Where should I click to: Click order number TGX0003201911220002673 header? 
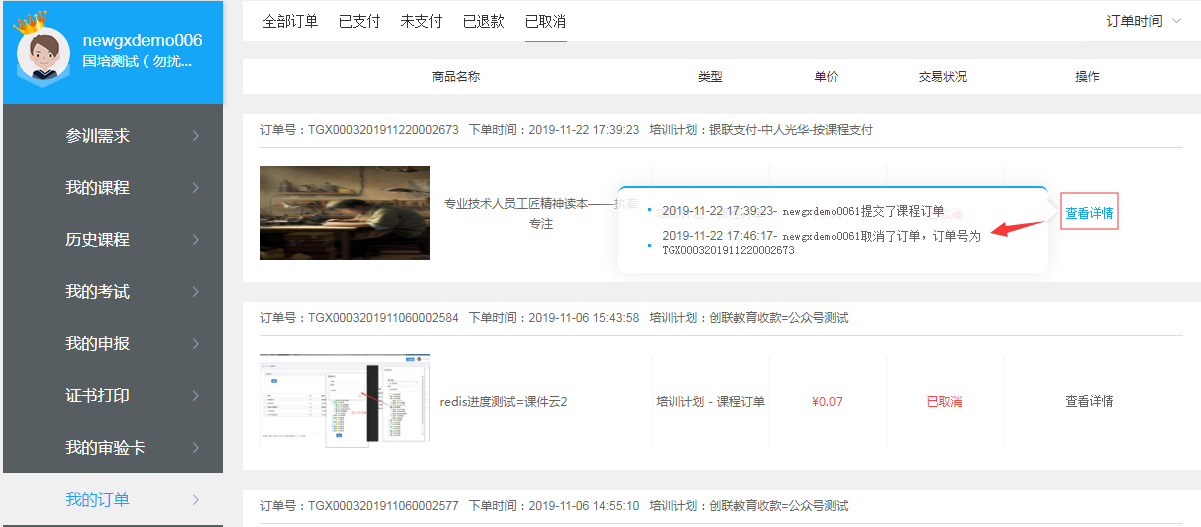click(x=359, y=130)
